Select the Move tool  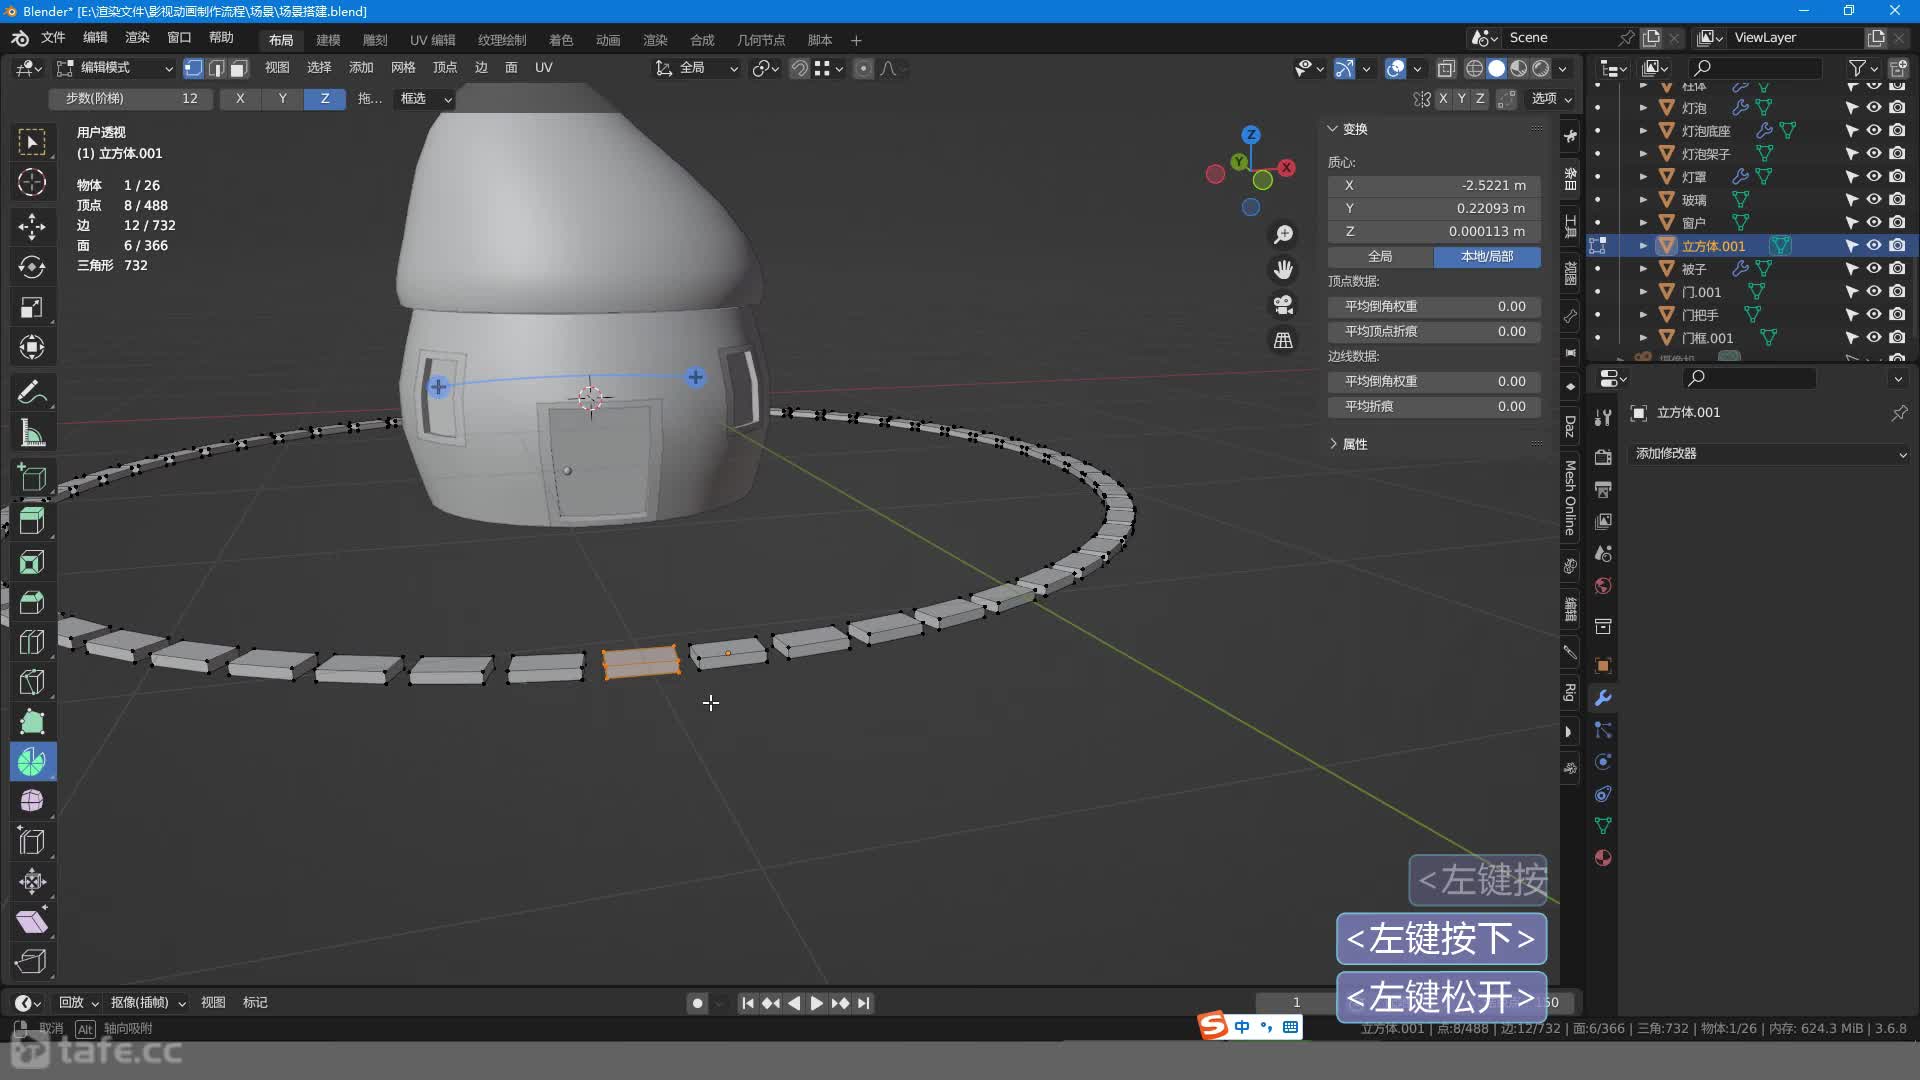(32, 226)
